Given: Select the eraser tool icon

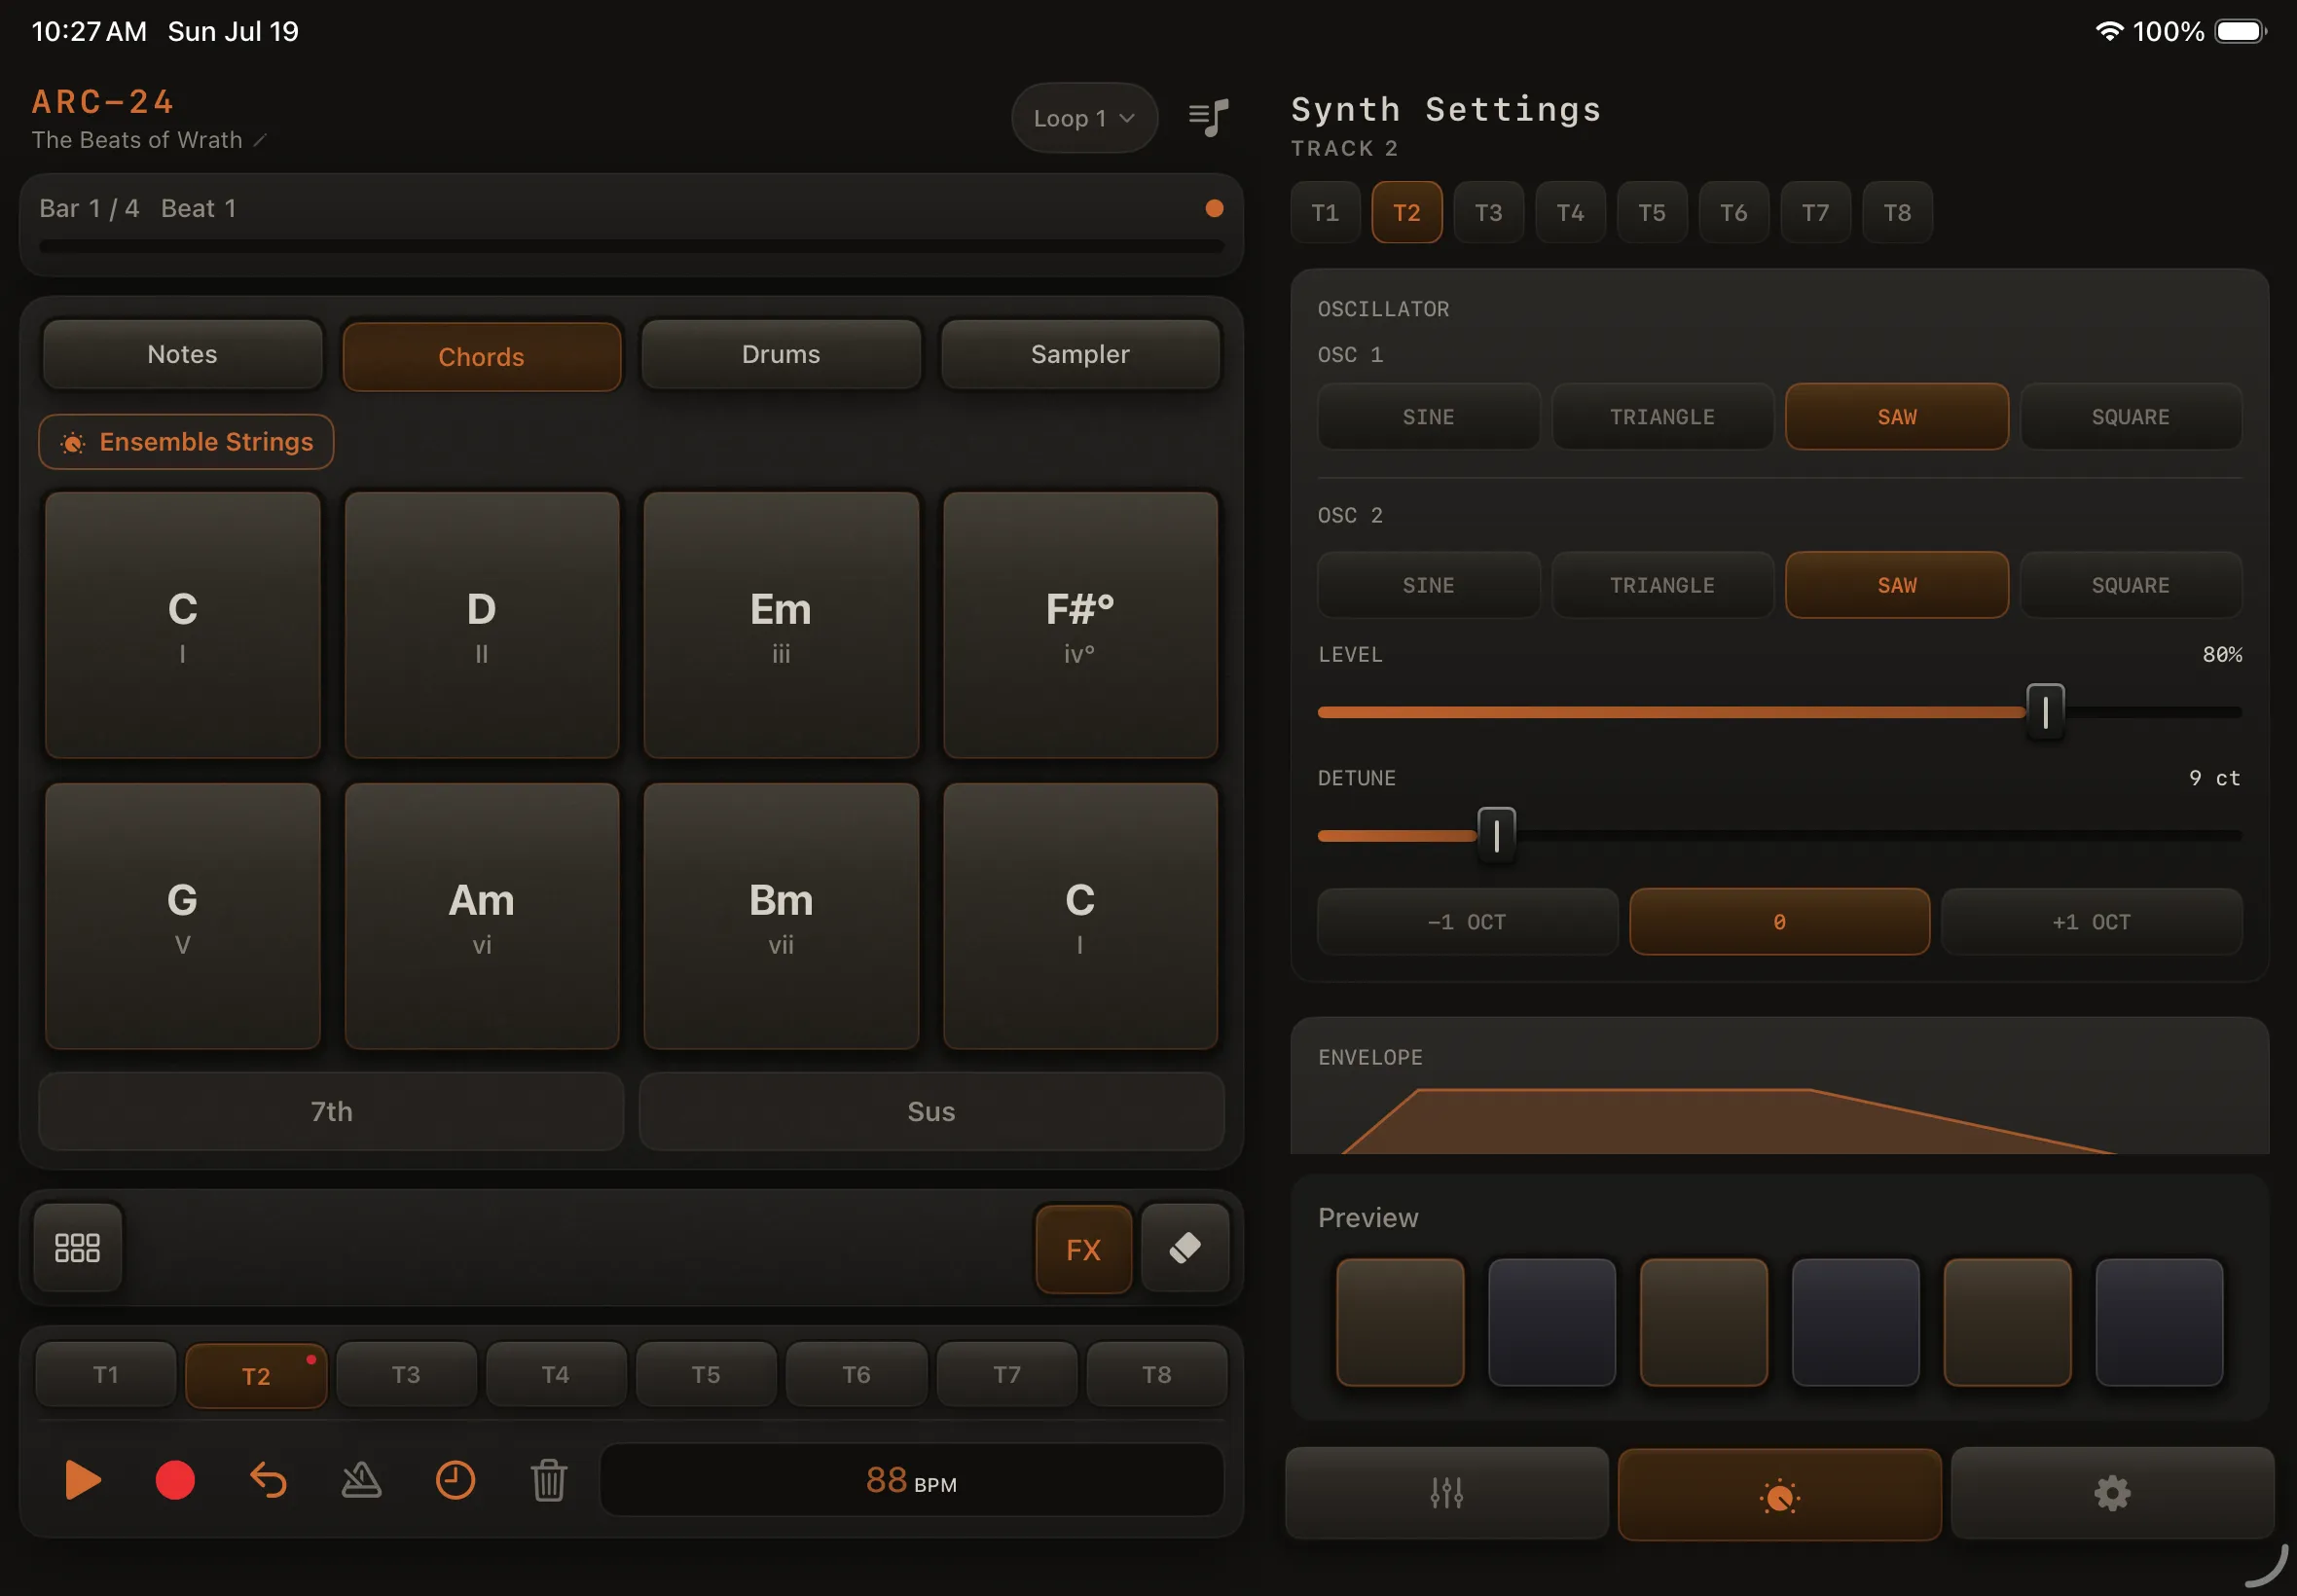Looking at the screenshot, I should (1185, 1248).
